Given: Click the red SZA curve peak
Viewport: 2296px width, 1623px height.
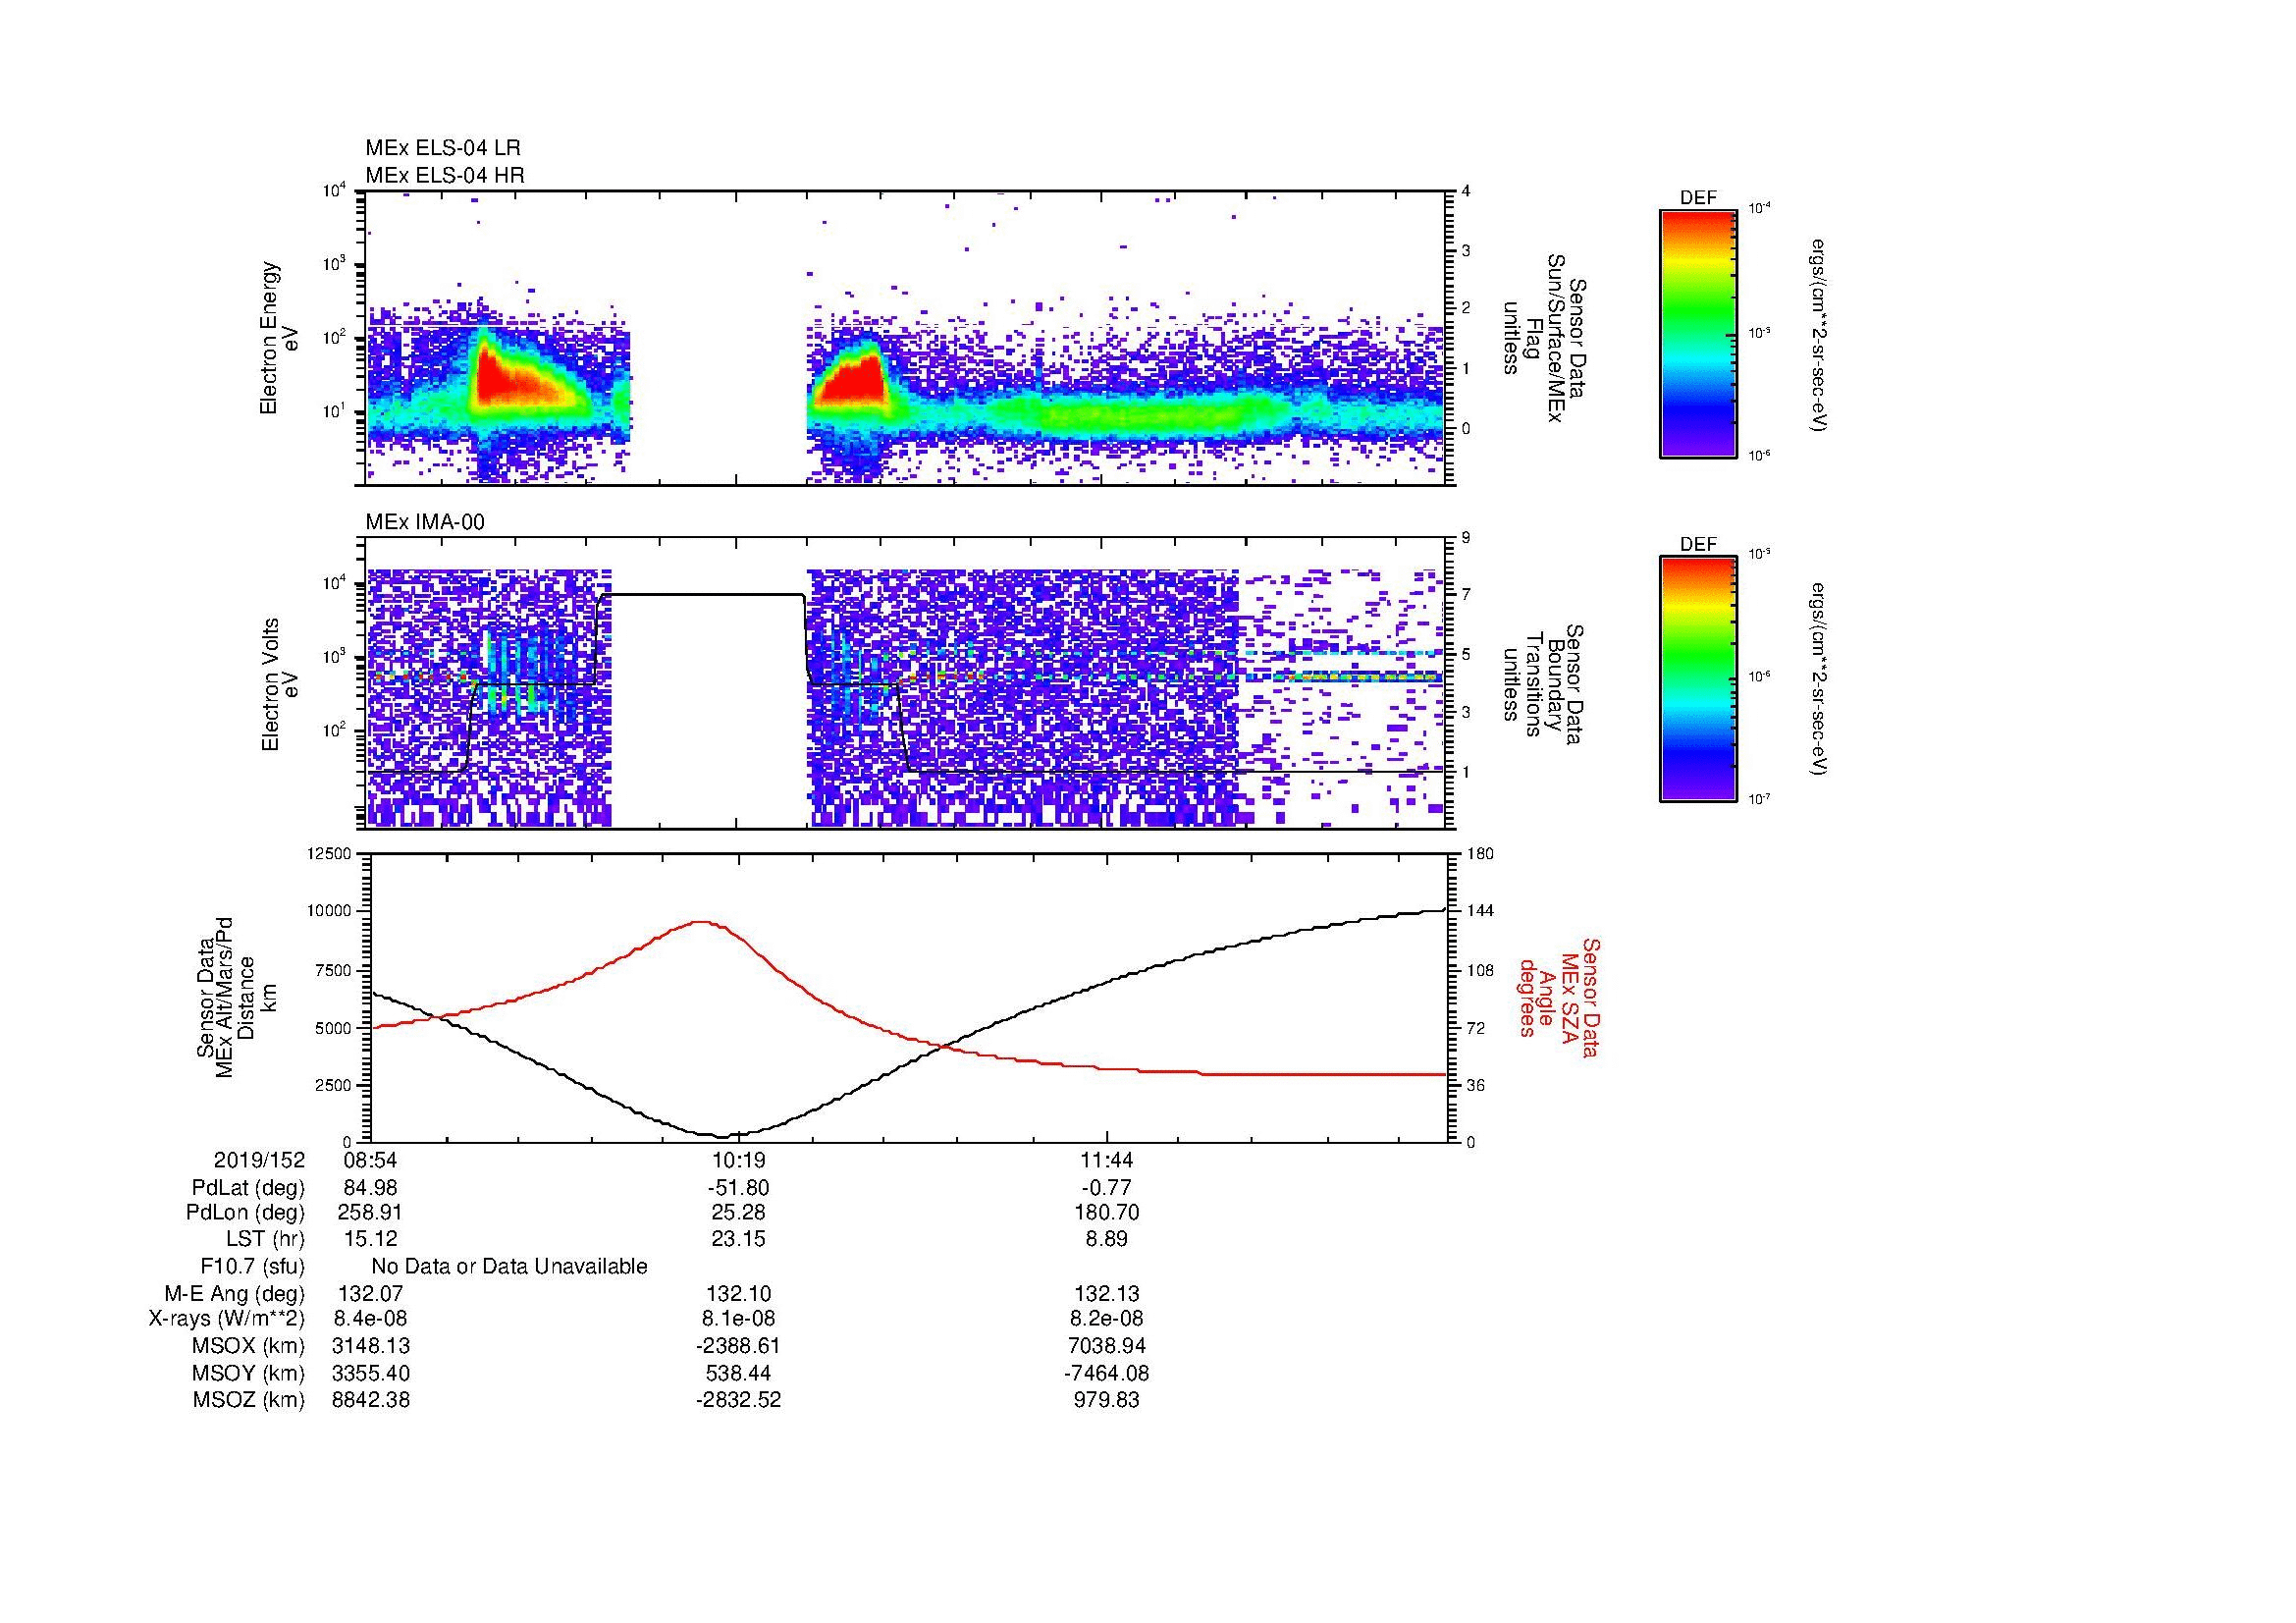Looking at the screenshot, I should tap(701, 922).
